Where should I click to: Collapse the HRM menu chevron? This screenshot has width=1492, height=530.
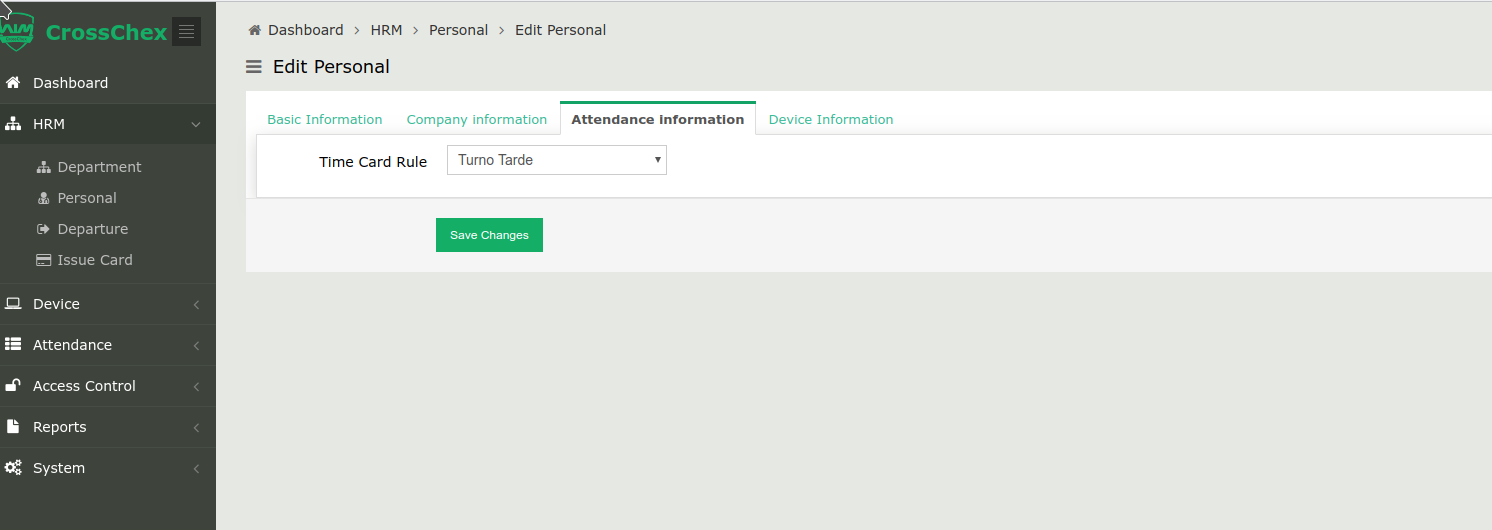pyautogui.click(x=196, y=125)
